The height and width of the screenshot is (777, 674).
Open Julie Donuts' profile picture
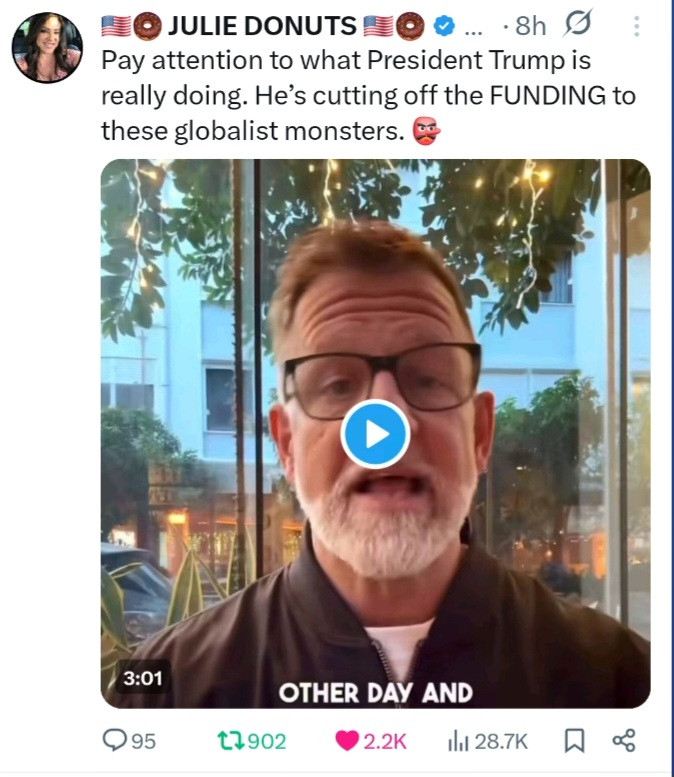pos(47,48)
